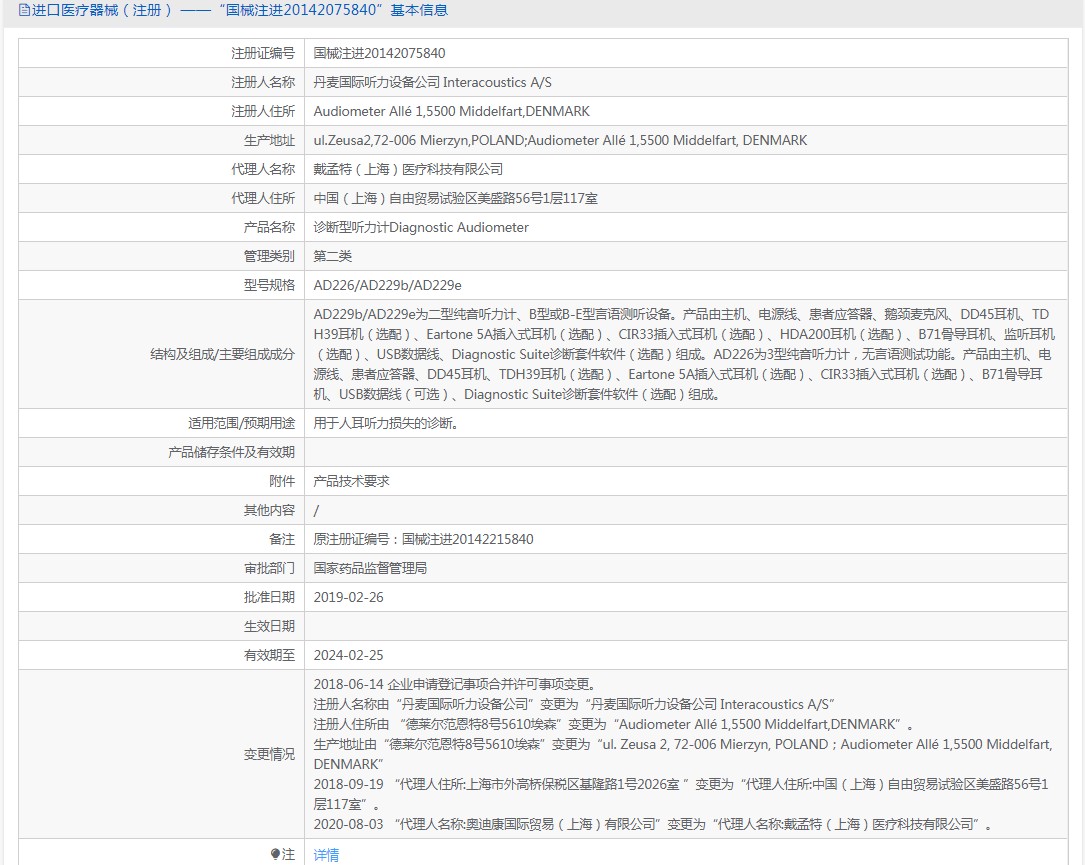Viewport: 1085px width, 865px height.
Task: Click the change line starting with 注册人名称由
Action: pyautogui.click(x=574, y=704)
